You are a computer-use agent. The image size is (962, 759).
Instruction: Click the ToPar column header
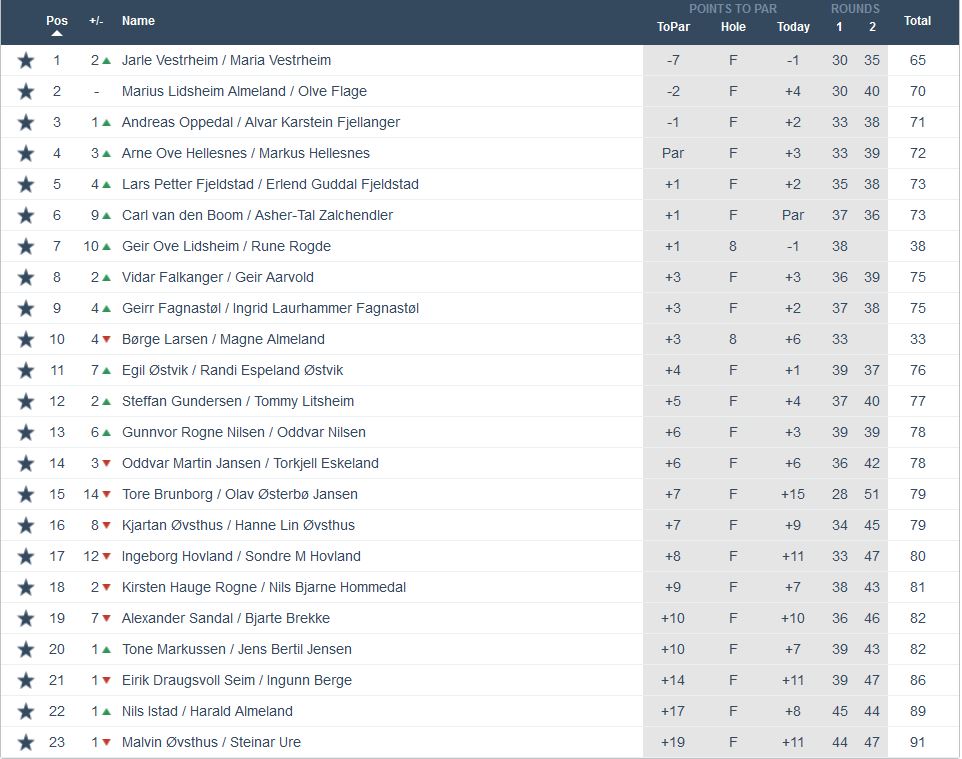click(673, 27)
